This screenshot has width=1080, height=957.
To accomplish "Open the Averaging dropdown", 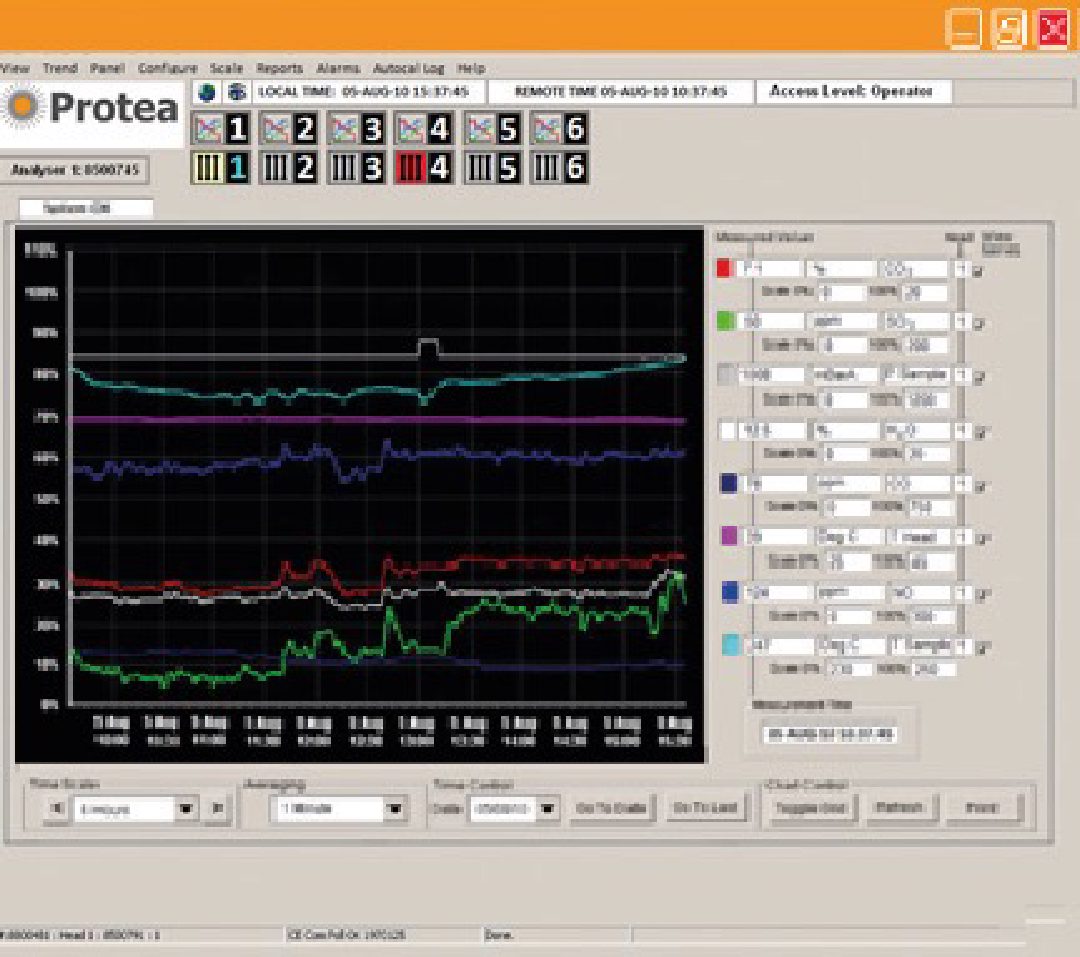I will point(396,809).
